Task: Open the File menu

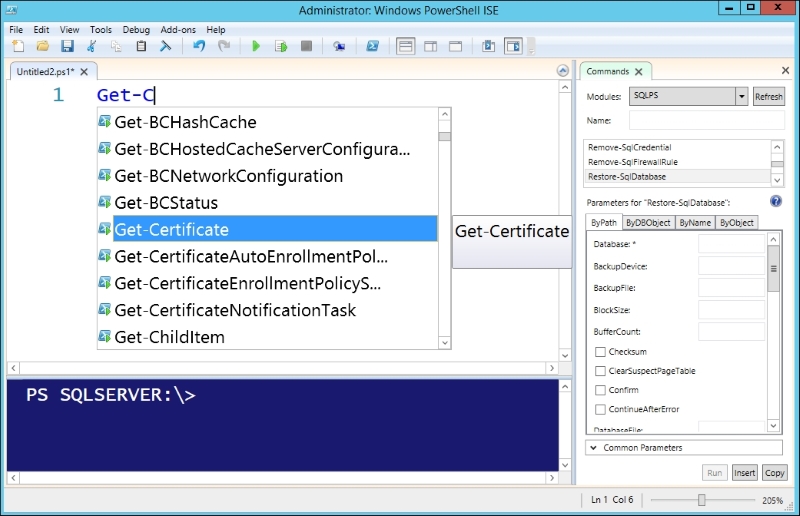Action: tap(16, 30)
